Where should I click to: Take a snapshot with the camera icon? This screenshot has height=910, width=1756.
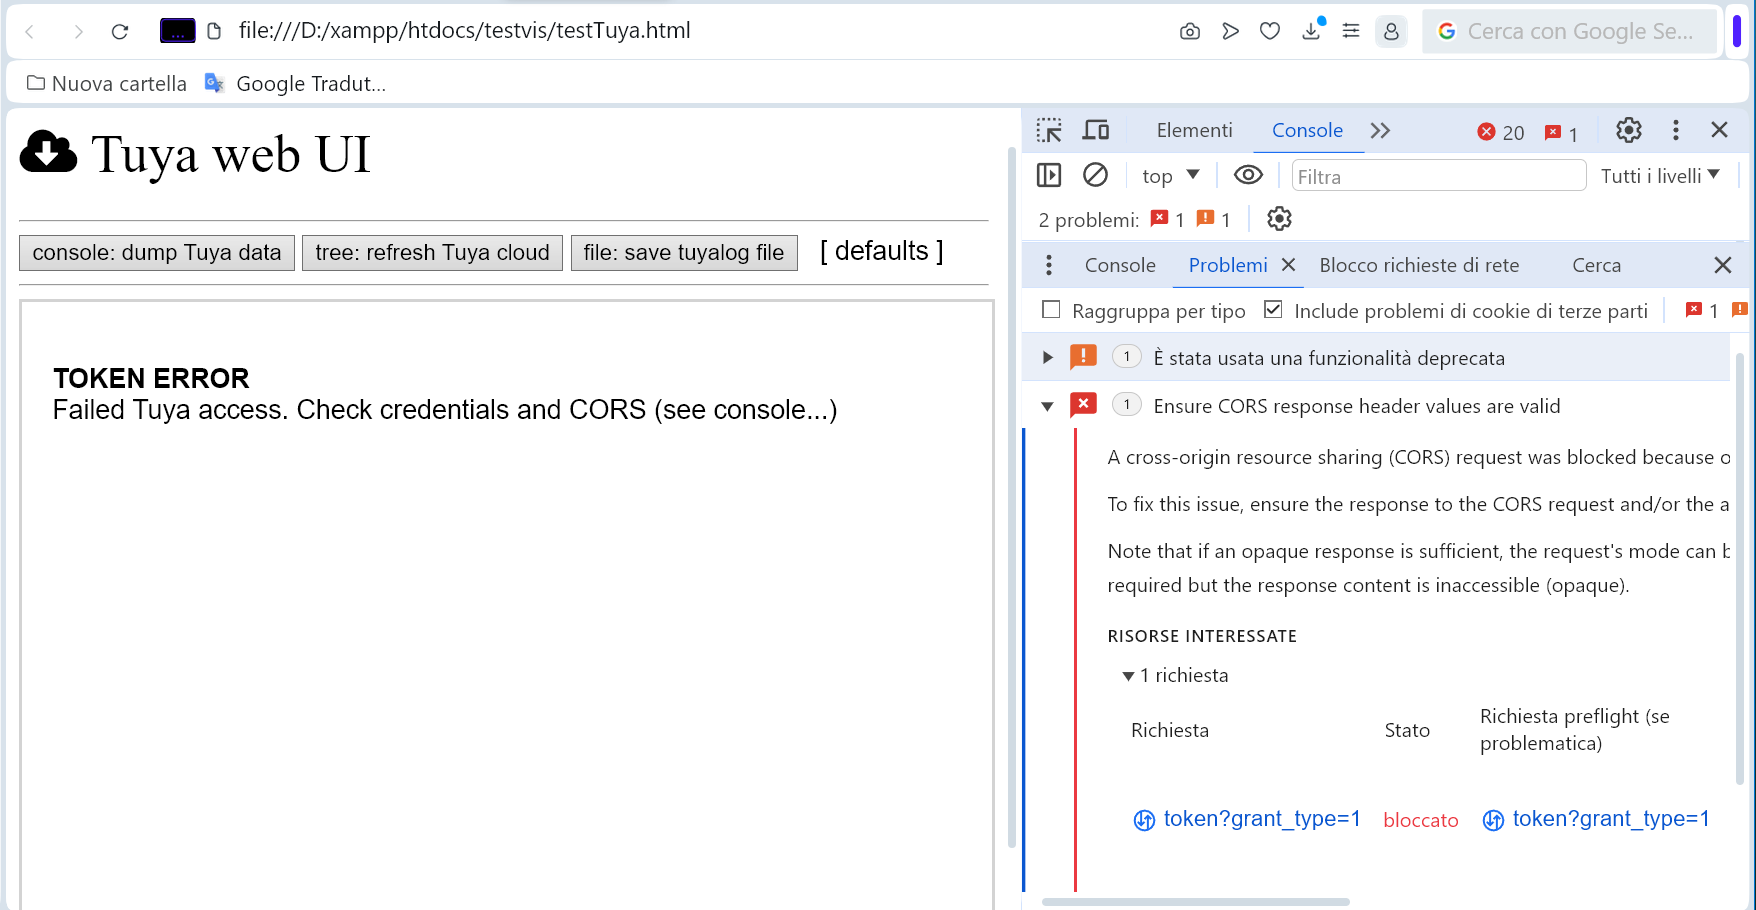coord(1190,32)
